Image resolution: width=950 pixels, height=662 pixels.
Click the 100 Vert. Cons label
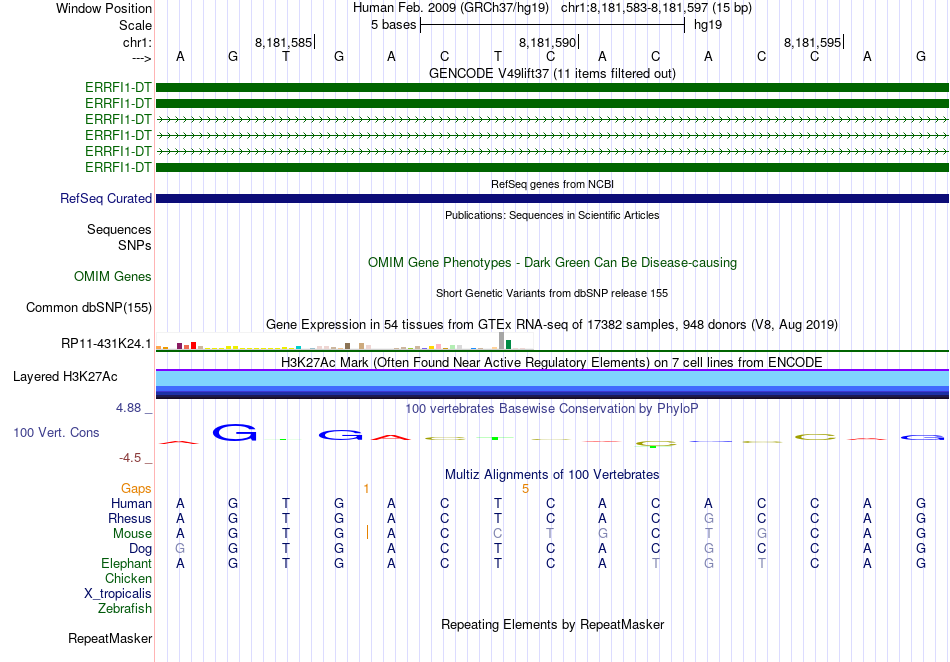(x=56, y=432)
